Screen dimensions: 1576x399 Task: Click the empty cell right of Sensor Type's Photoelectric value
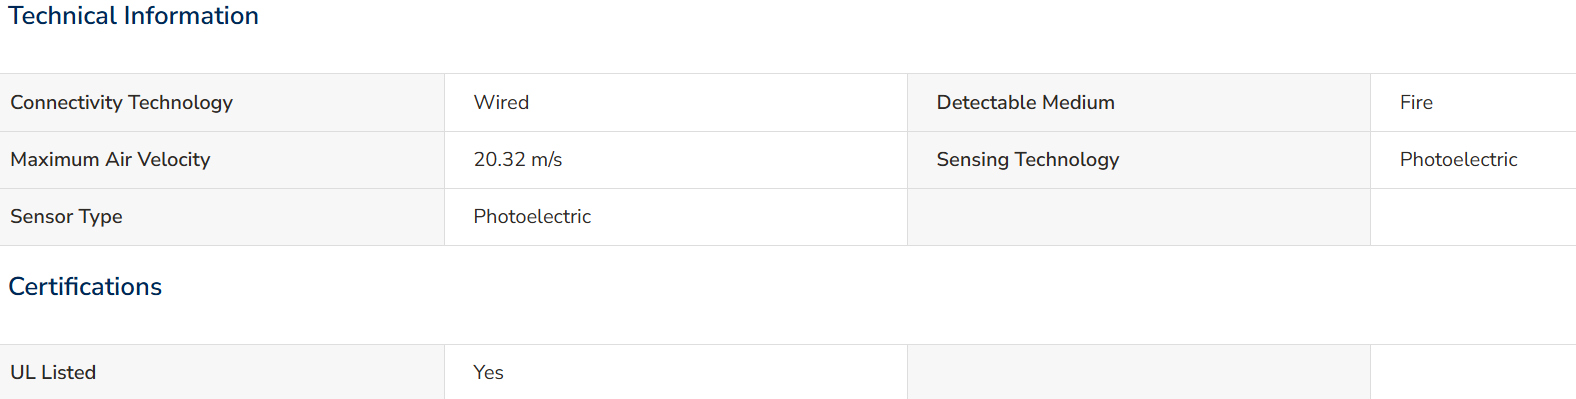1139,217
